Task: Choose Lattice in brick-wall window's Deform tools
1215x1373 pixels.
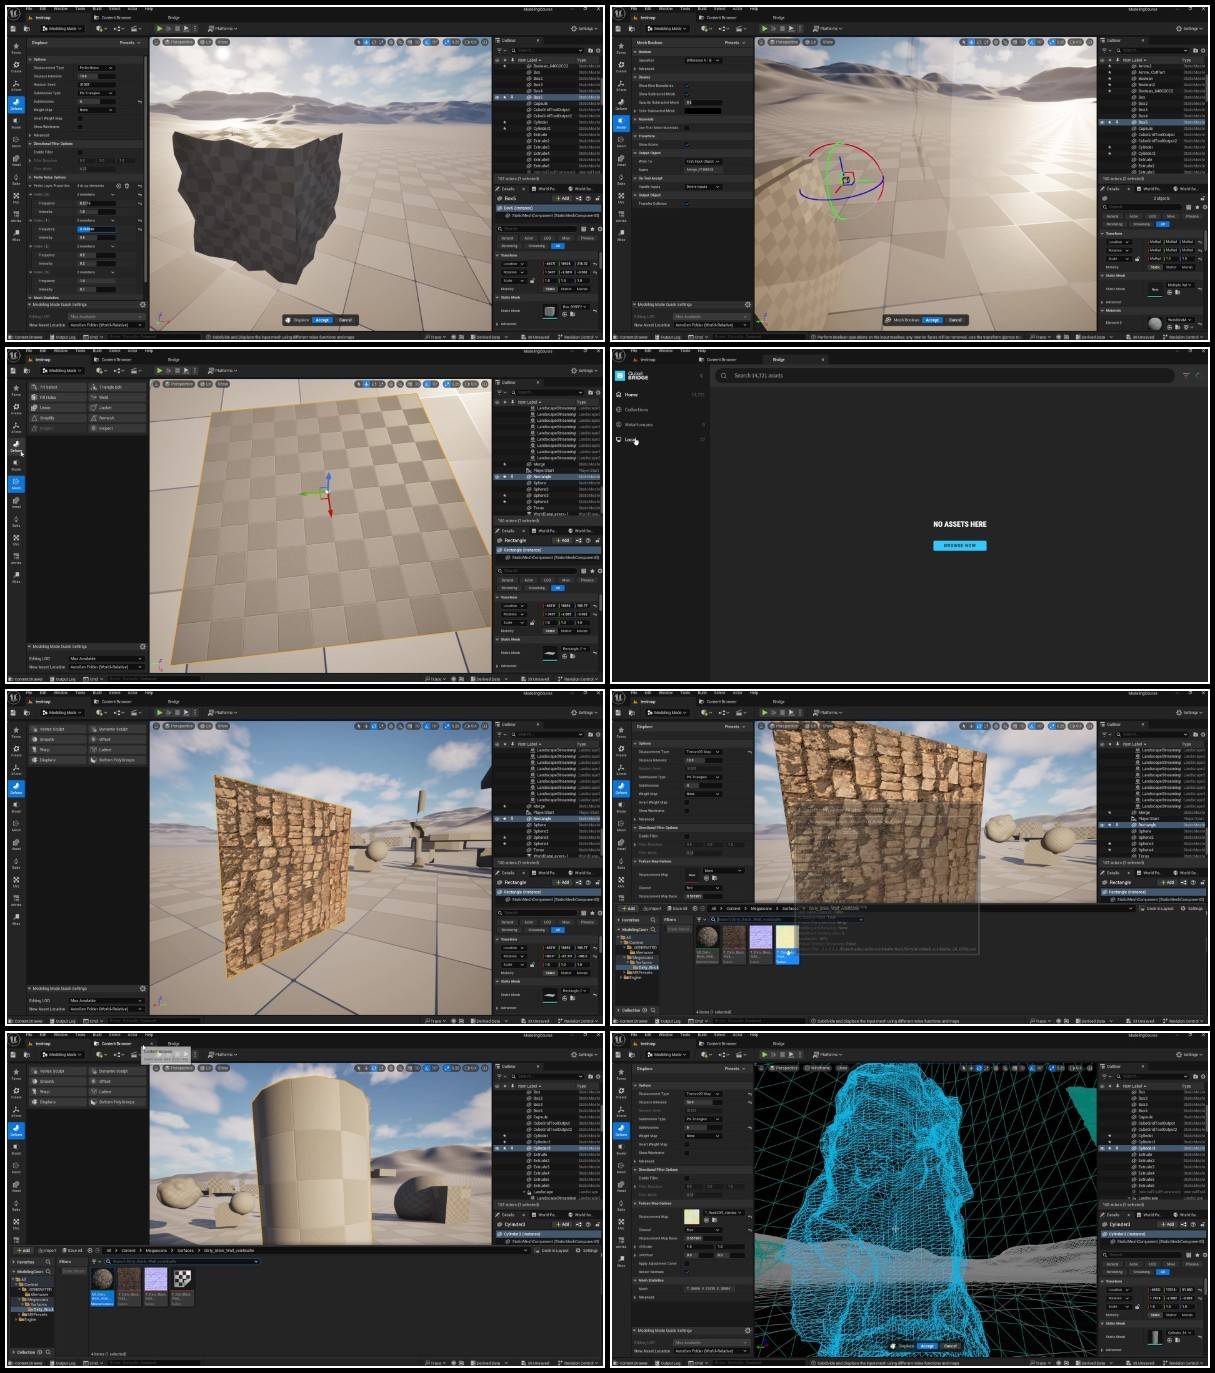Action: coord(118,749)
